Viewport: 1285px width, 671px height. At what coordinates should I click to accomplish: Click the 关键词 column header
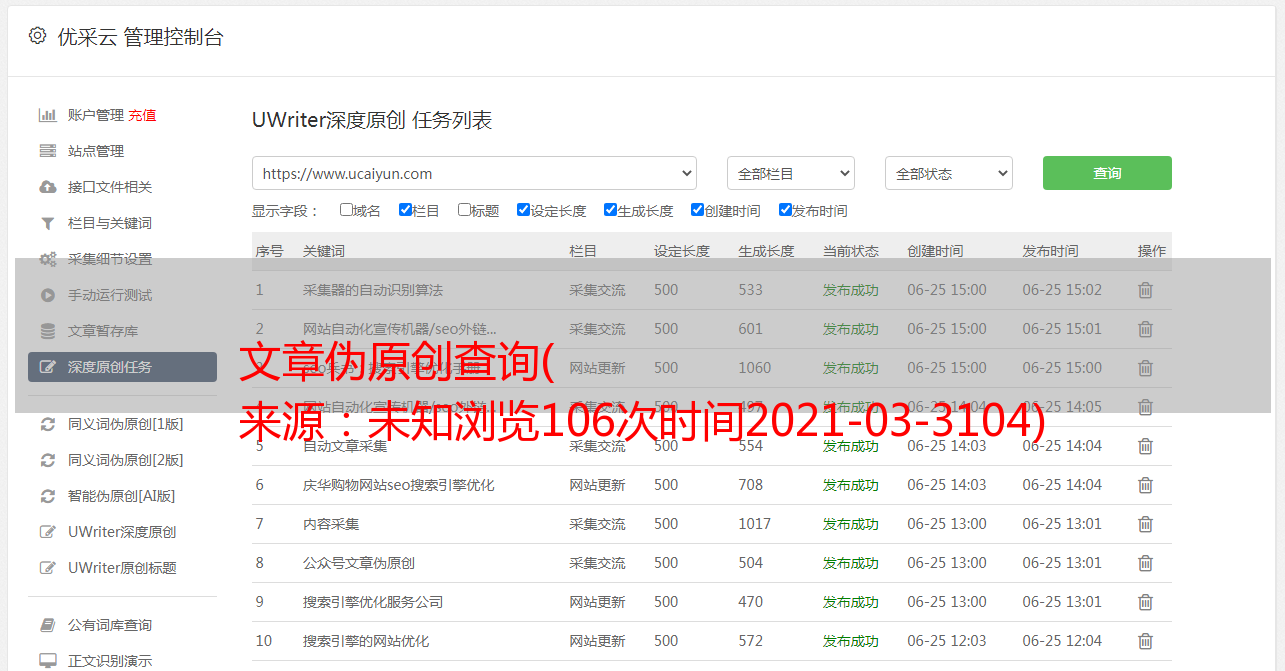click(324, 251)
